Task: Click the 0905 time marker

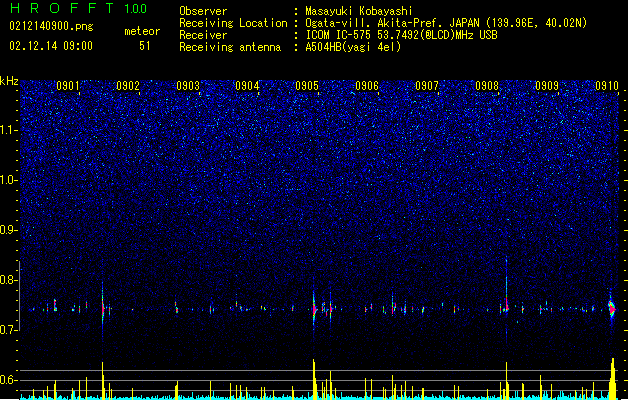Action: pyautogui.click(x=307, y=86)
